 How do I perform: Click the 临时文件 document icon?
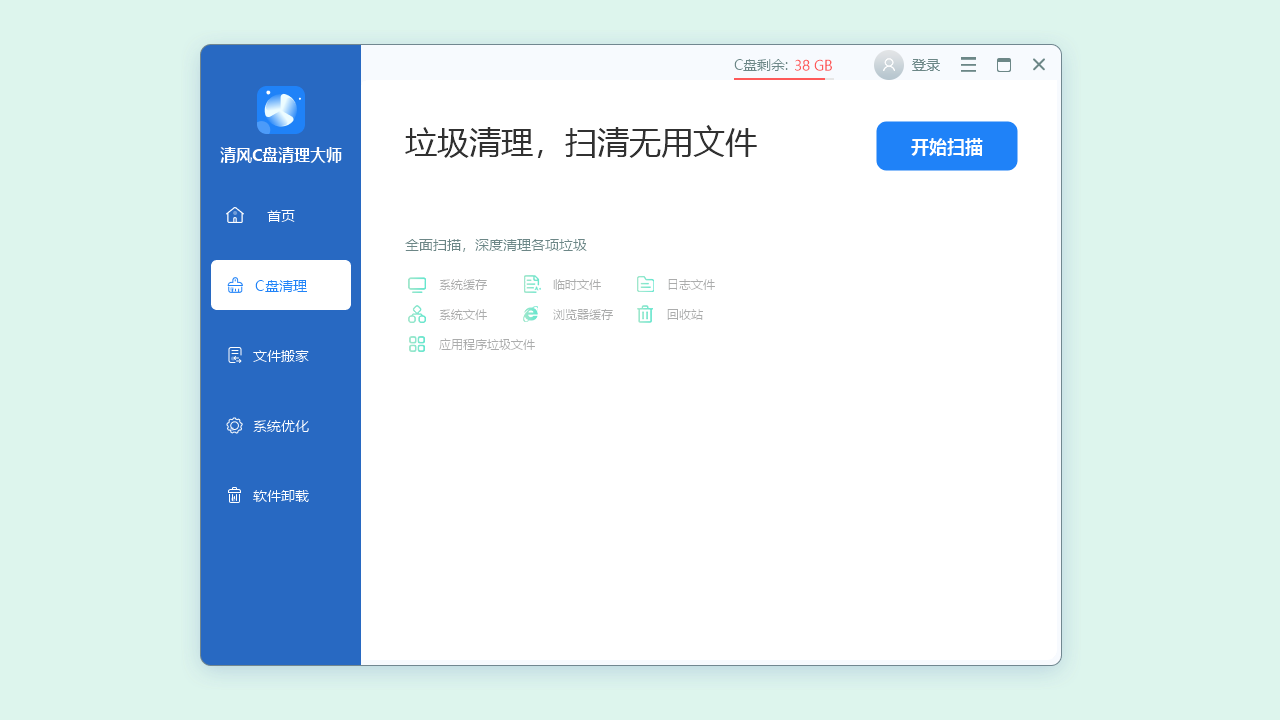(532, 284)
